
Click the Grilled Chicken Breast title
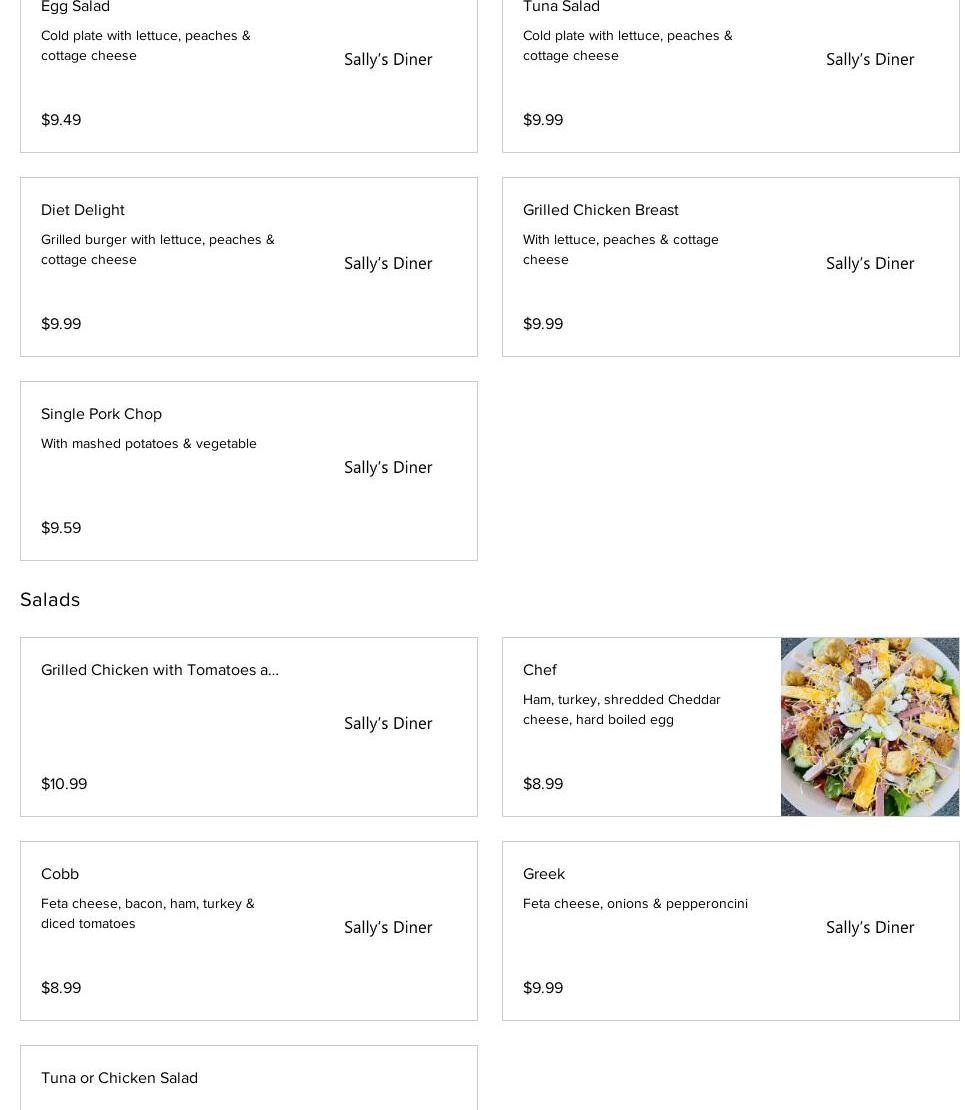pyautogui.click(x=600, y=210)
